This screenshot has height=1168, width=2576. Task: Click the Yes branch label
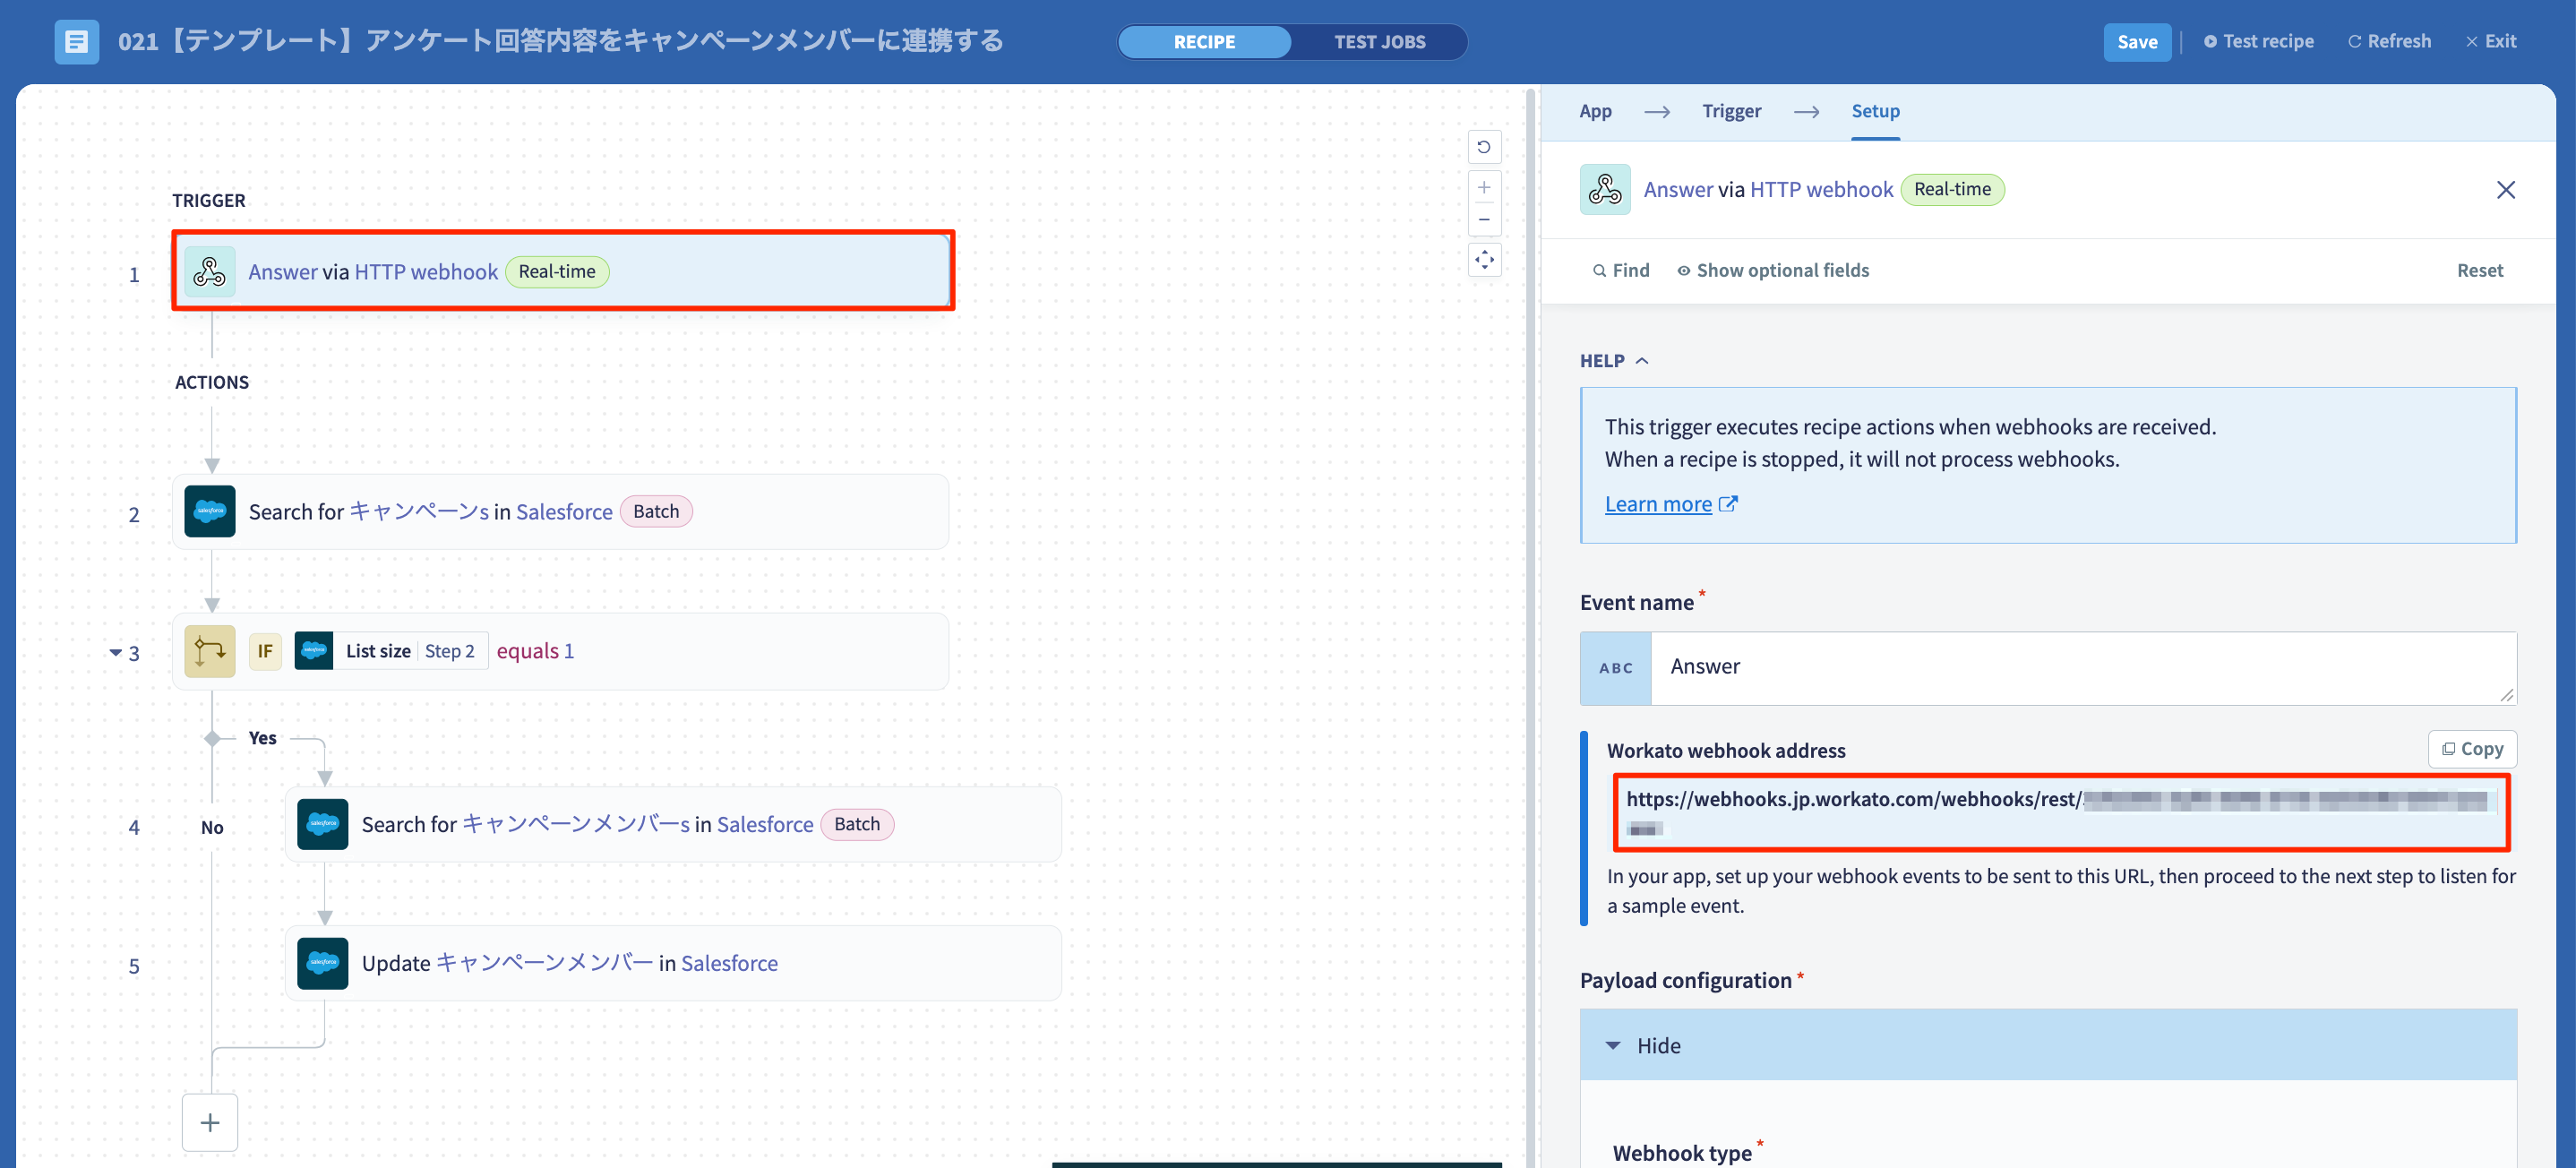pos(262,738)
